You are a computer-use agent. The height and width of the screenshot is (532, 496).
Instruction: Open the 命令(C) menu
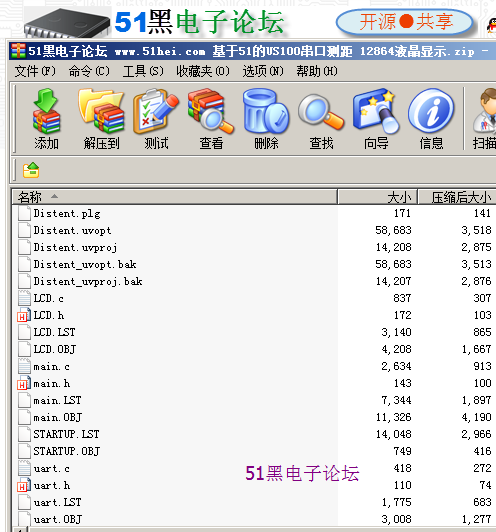click(x=89, y=71)
